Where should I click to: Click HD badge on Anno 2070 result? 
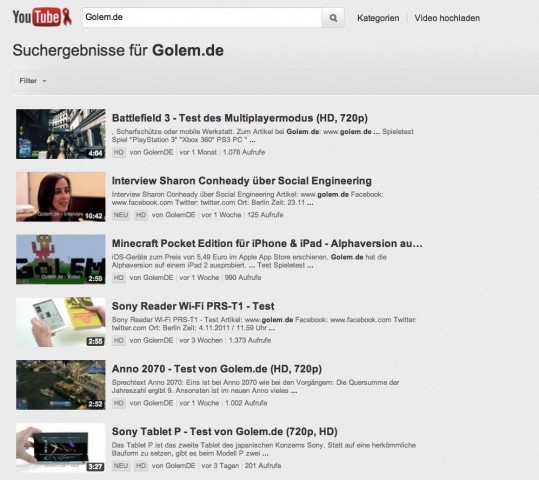tap(119, 403)
